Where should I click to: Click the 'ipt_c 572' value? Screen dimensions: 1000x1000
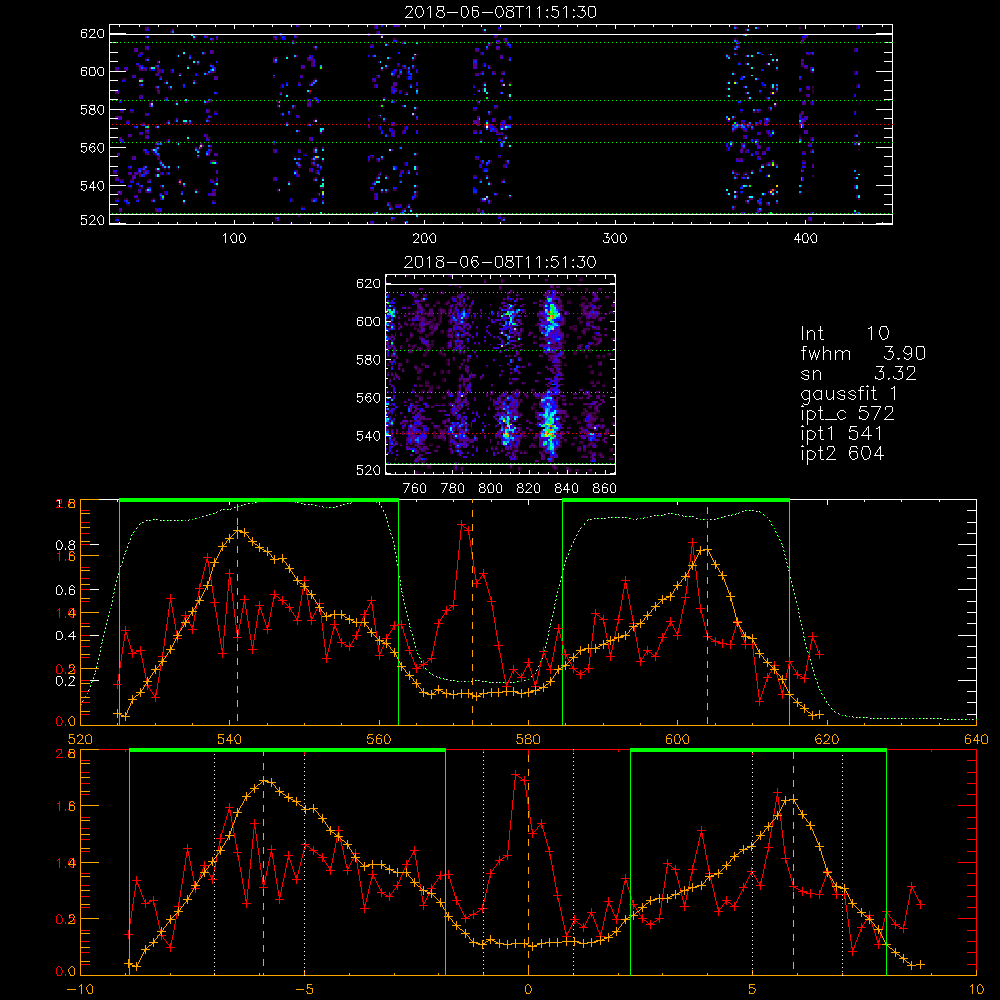pyautogui.click(x=847, y=414)
